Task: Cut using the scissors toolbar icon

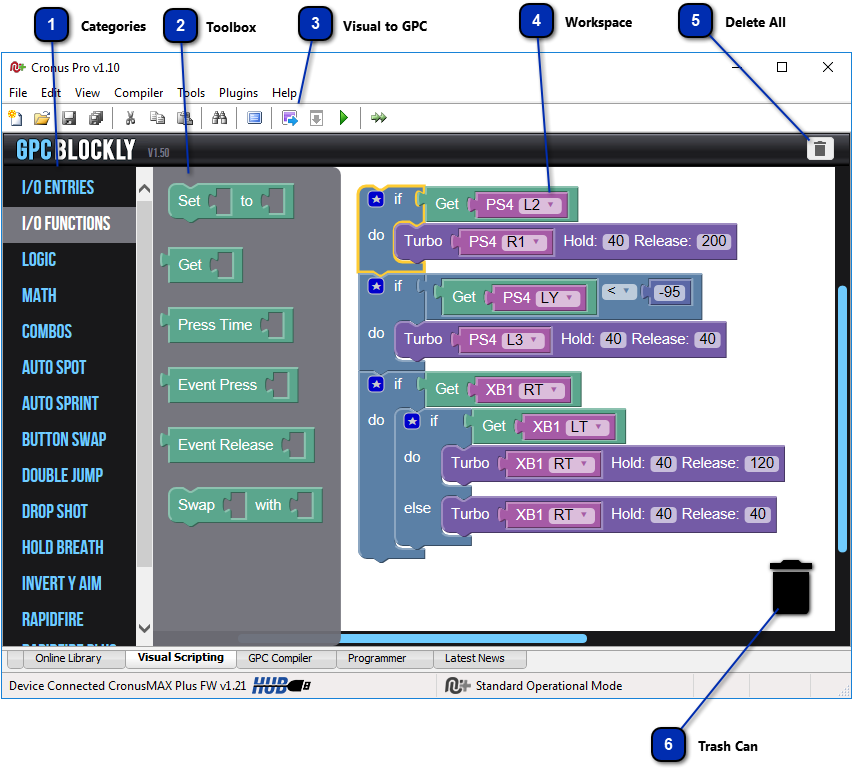Action: [x=130, y=117]
